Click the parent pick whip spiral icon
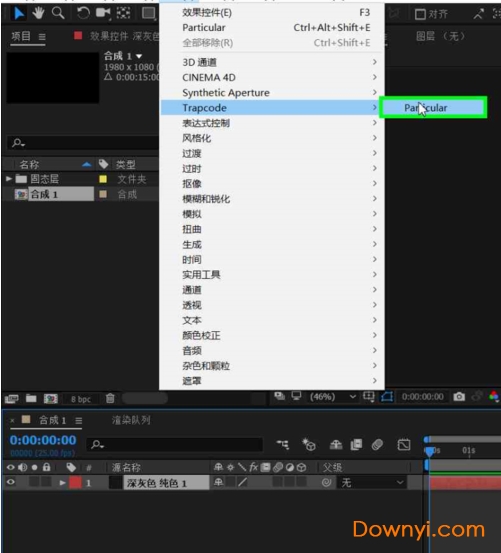 pos(326,482)
